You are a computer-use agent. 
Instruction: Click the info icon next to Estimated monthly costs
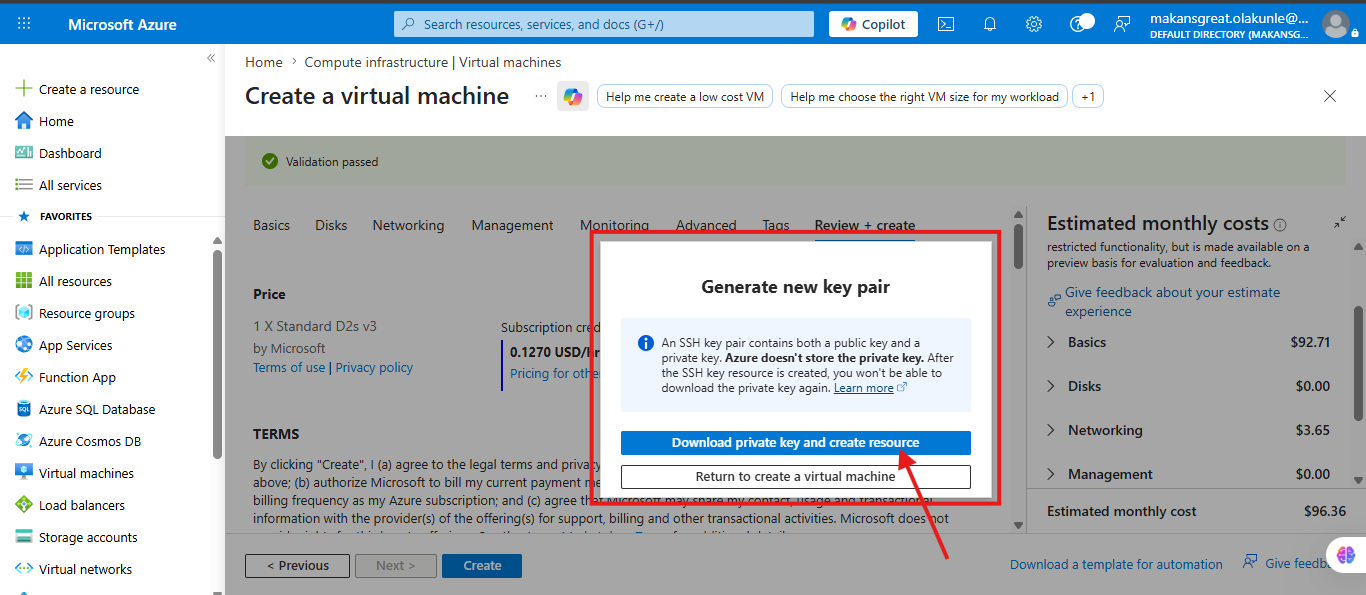(x=1280, y=225)
